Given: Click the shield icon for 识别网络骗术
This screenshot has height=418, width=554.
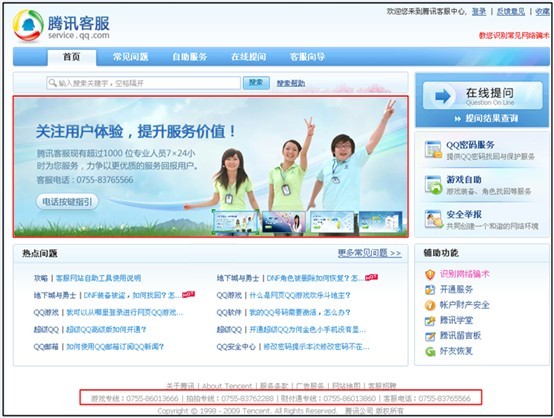Looking at the screenshot, I should [430, 274].
